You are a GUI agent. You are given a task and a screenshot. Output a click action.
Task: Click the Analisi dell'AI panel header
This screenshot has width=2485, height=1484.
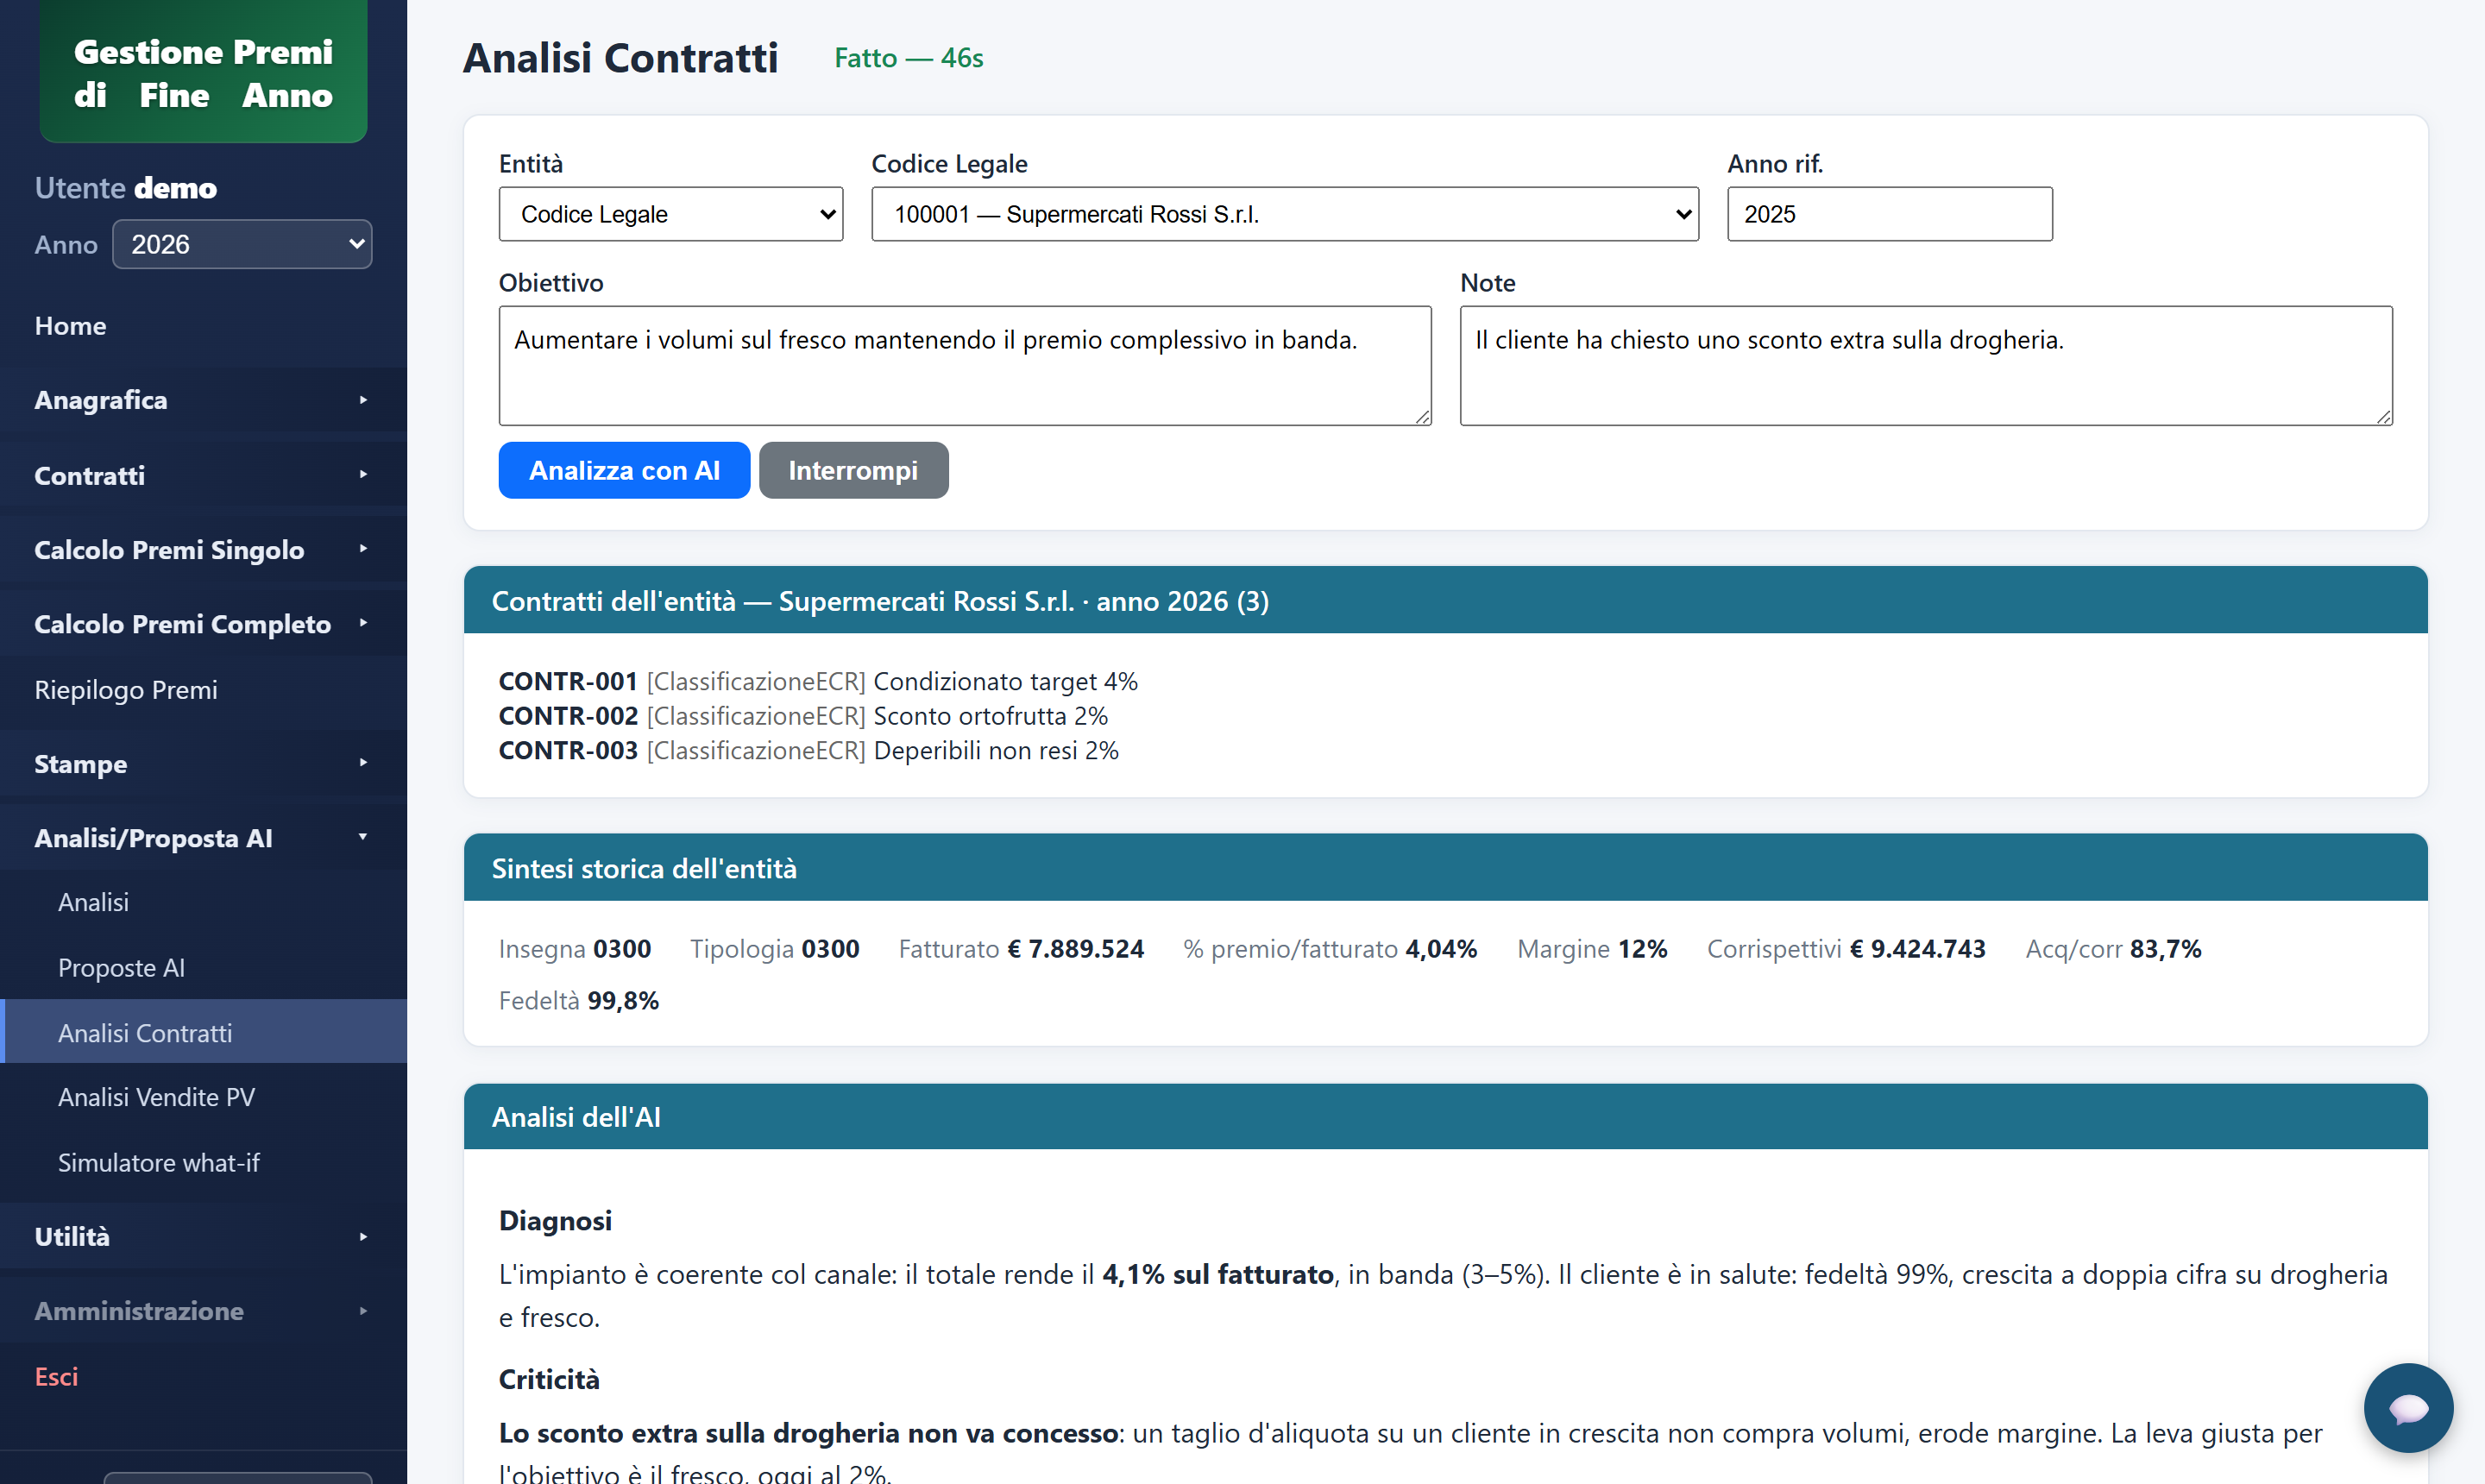[1445, 1116]
